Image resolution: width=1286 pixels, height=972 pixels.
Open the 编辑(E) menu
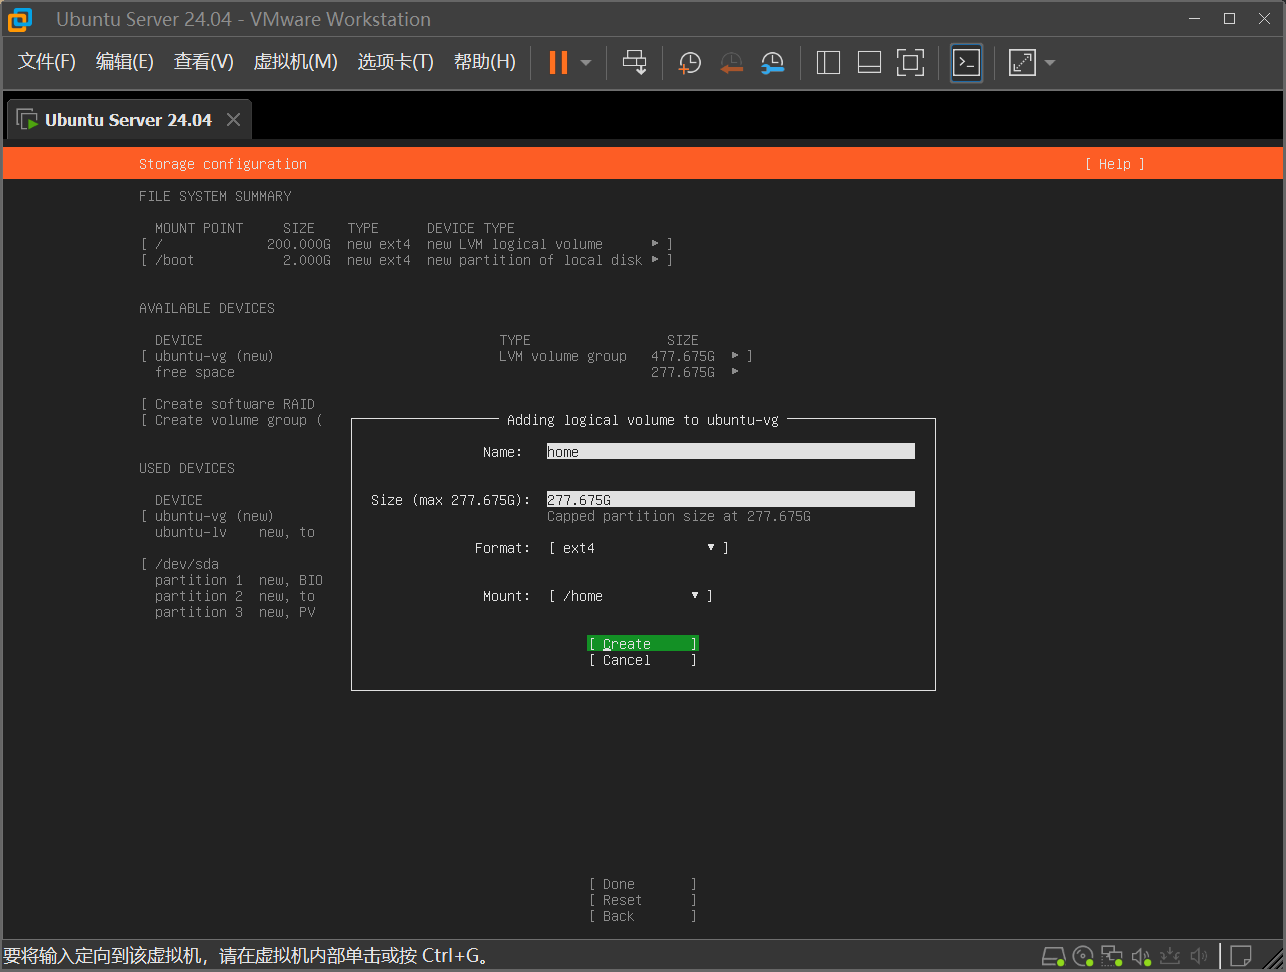(x=124, y=62)
